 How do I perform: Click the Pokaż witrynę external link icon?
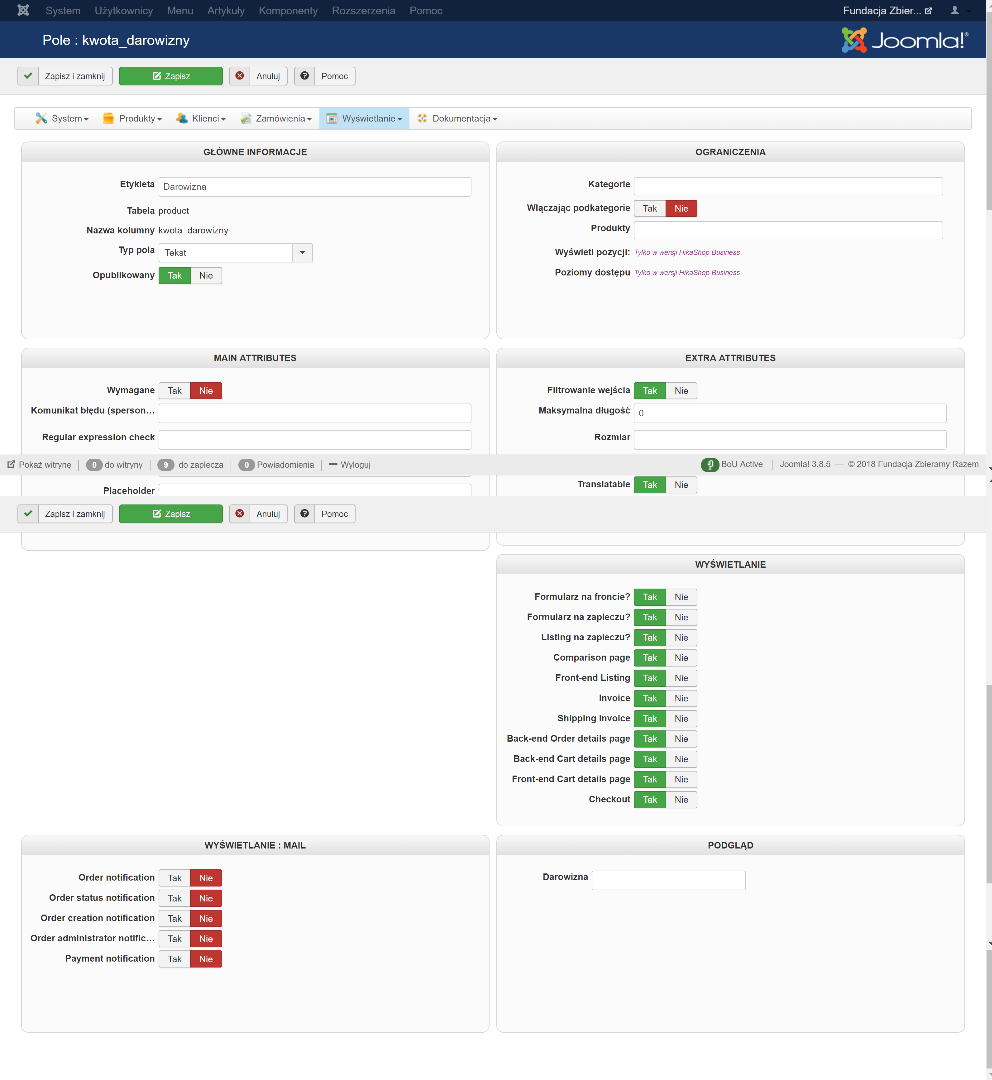11,465
